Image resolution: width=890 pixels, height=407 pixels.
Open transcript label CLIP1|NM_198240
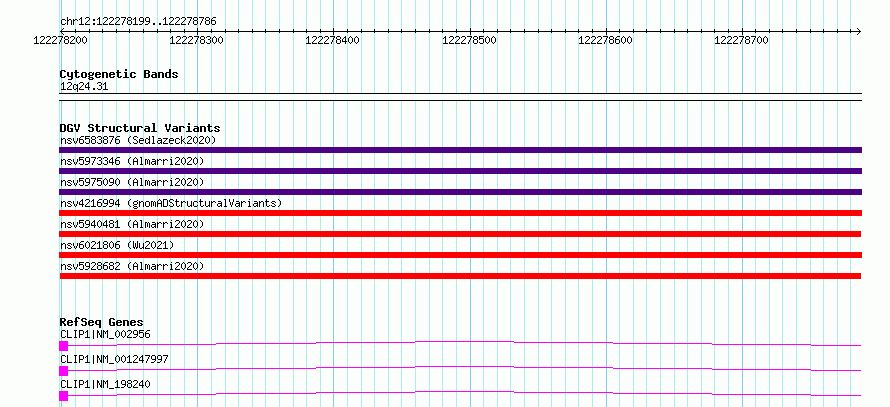(x=105, y=384)
